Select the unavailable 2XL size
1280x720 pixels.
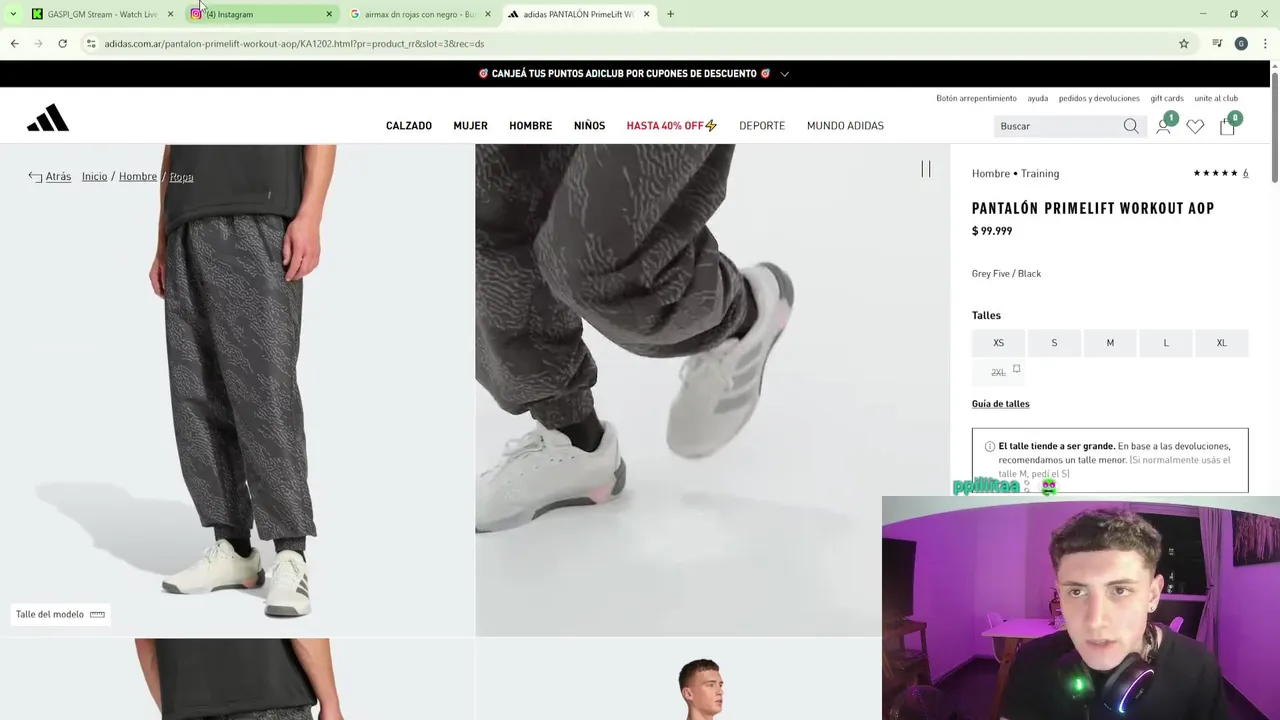click(998, 372)
